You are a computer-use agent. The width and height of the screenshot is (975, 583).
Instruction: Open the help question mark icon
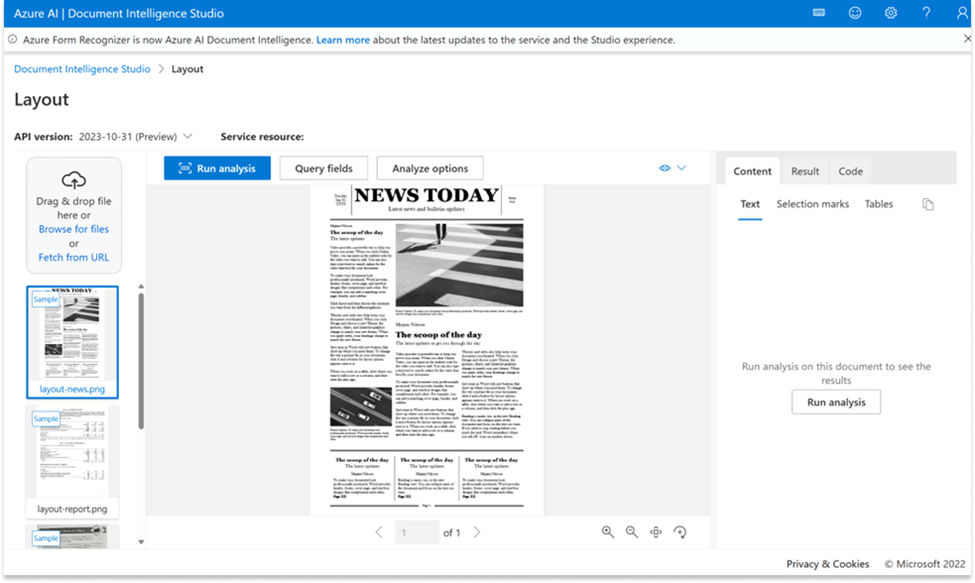(x=926, y=13)
